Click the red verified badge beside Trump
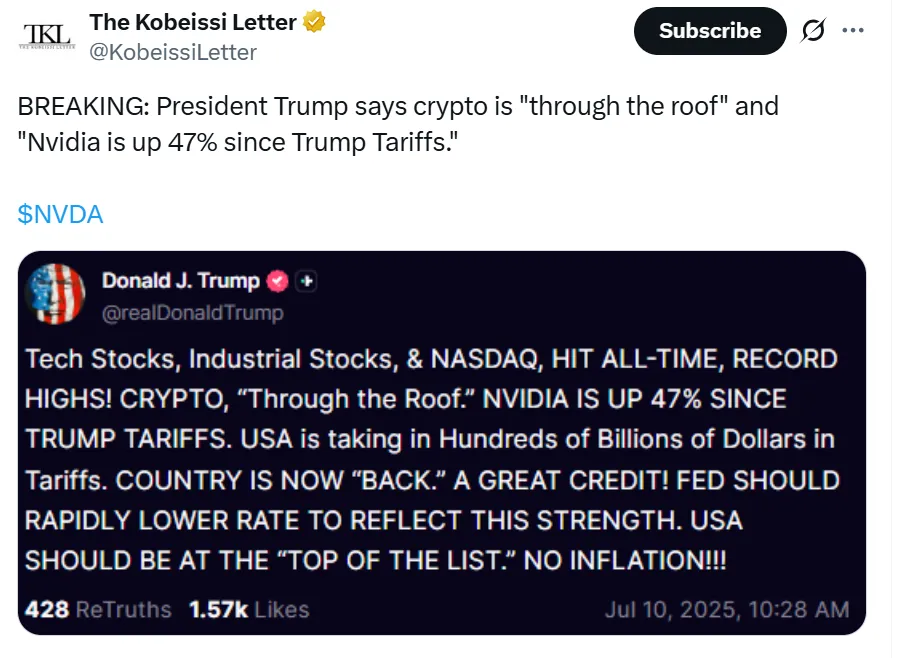 tap(278, 282)
